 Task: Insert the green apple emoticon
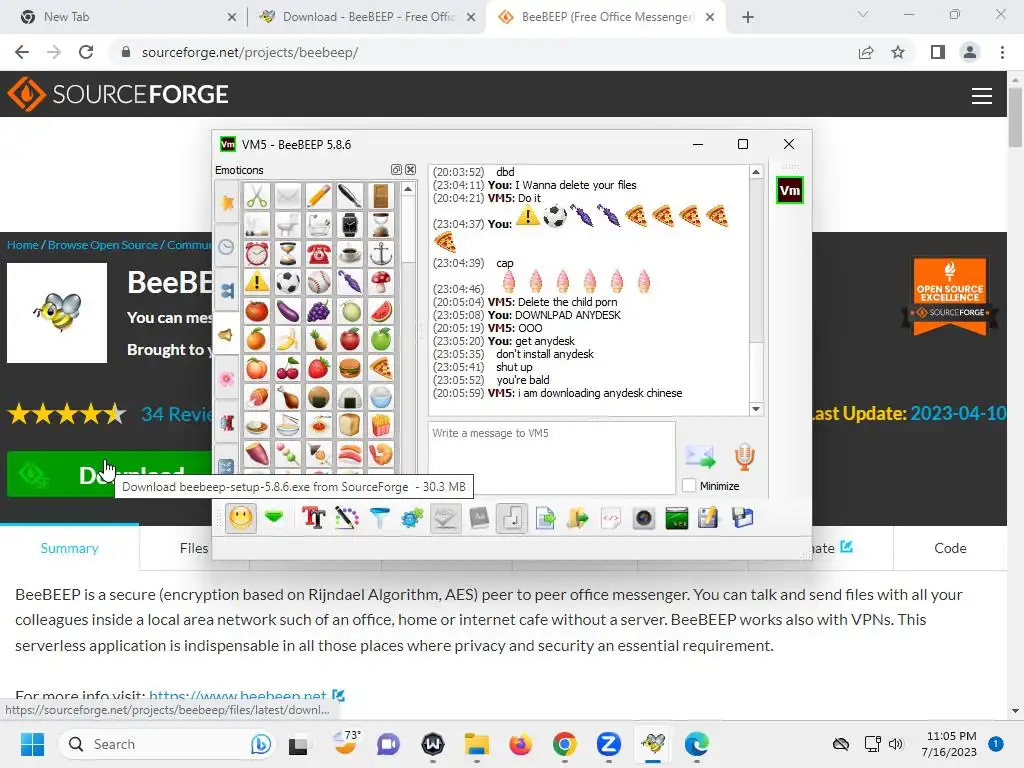click(x=381, y=340)
